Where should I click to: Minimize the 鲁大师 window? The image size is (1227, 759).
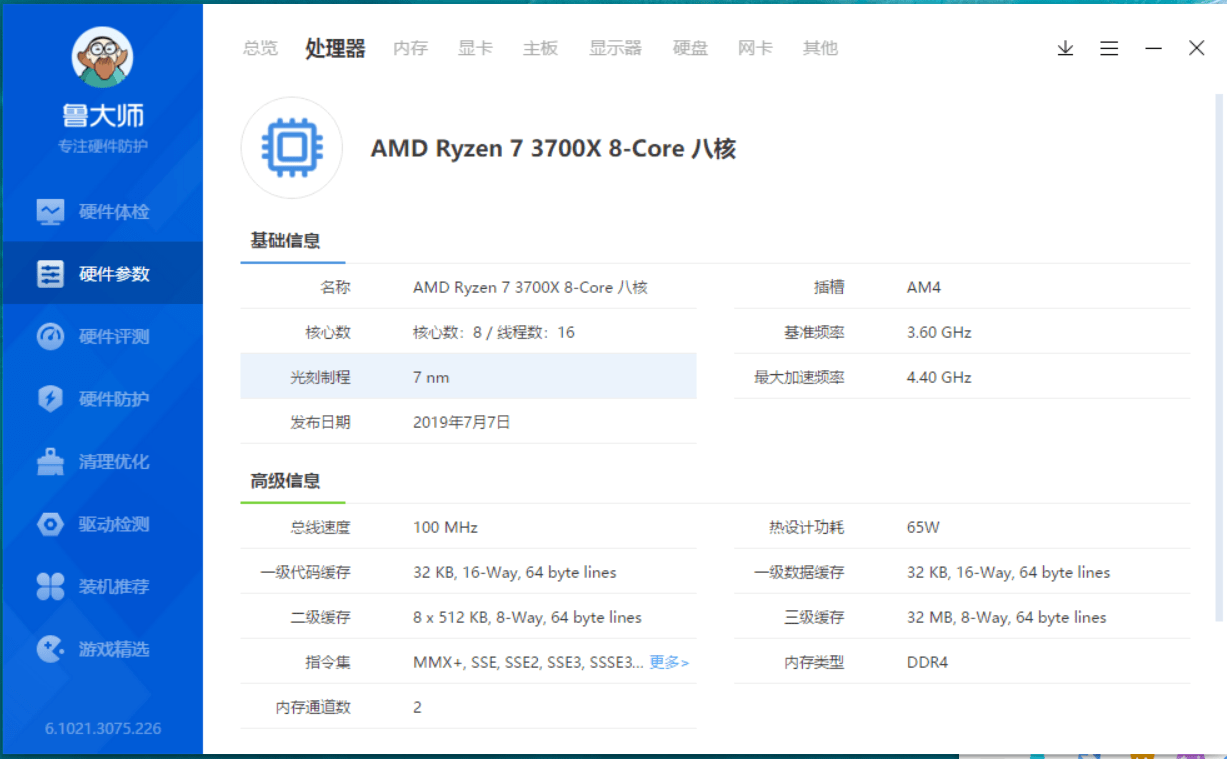click(1153, 48)
